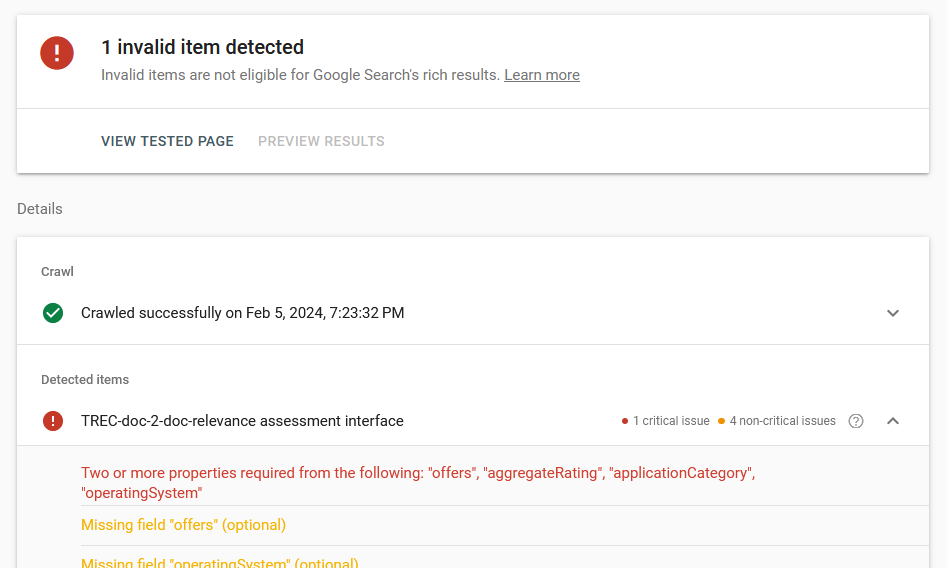Click the TREC-doc-2-doc-relevance assessment interface title
Image resolution: width=947 pixels, height=568 pixels.
tap(242, 421)
